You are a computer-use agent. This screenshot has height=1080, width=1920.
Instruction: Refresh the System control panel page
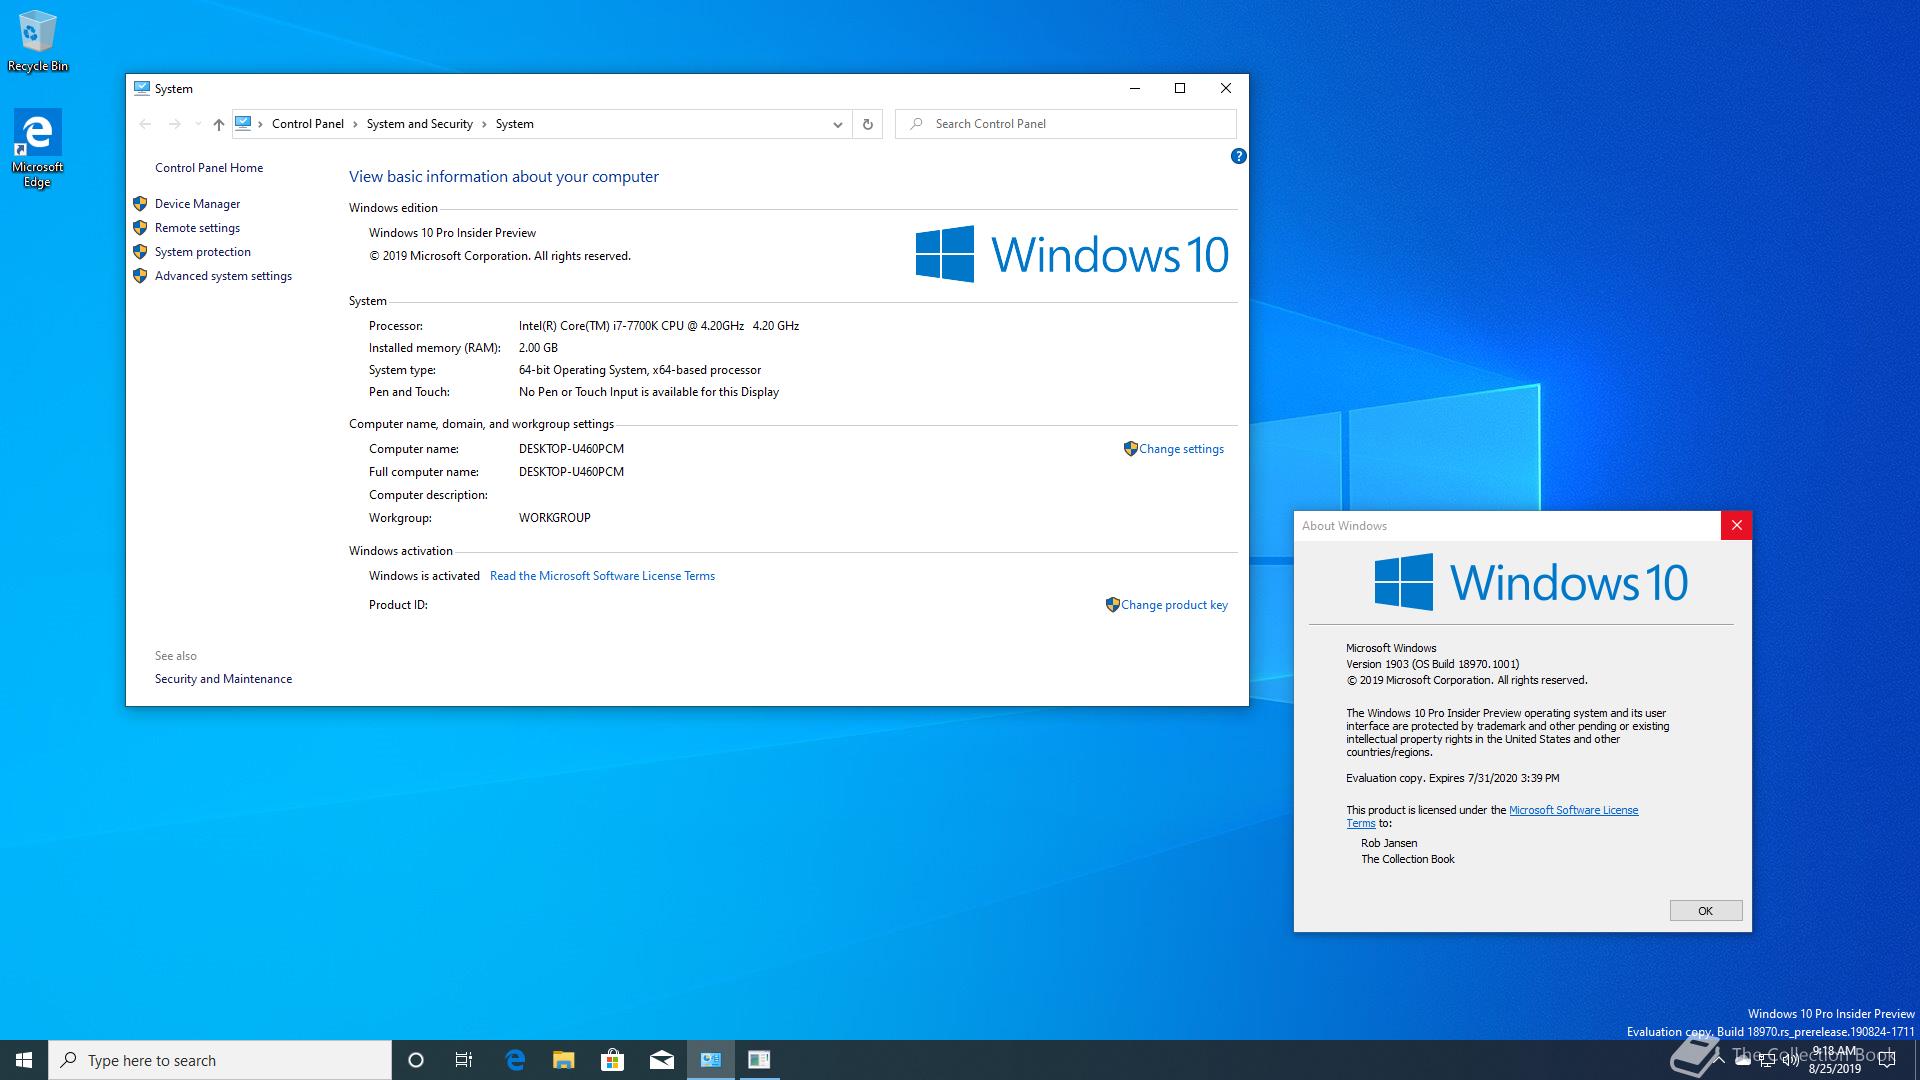click(x=867, y=124)
